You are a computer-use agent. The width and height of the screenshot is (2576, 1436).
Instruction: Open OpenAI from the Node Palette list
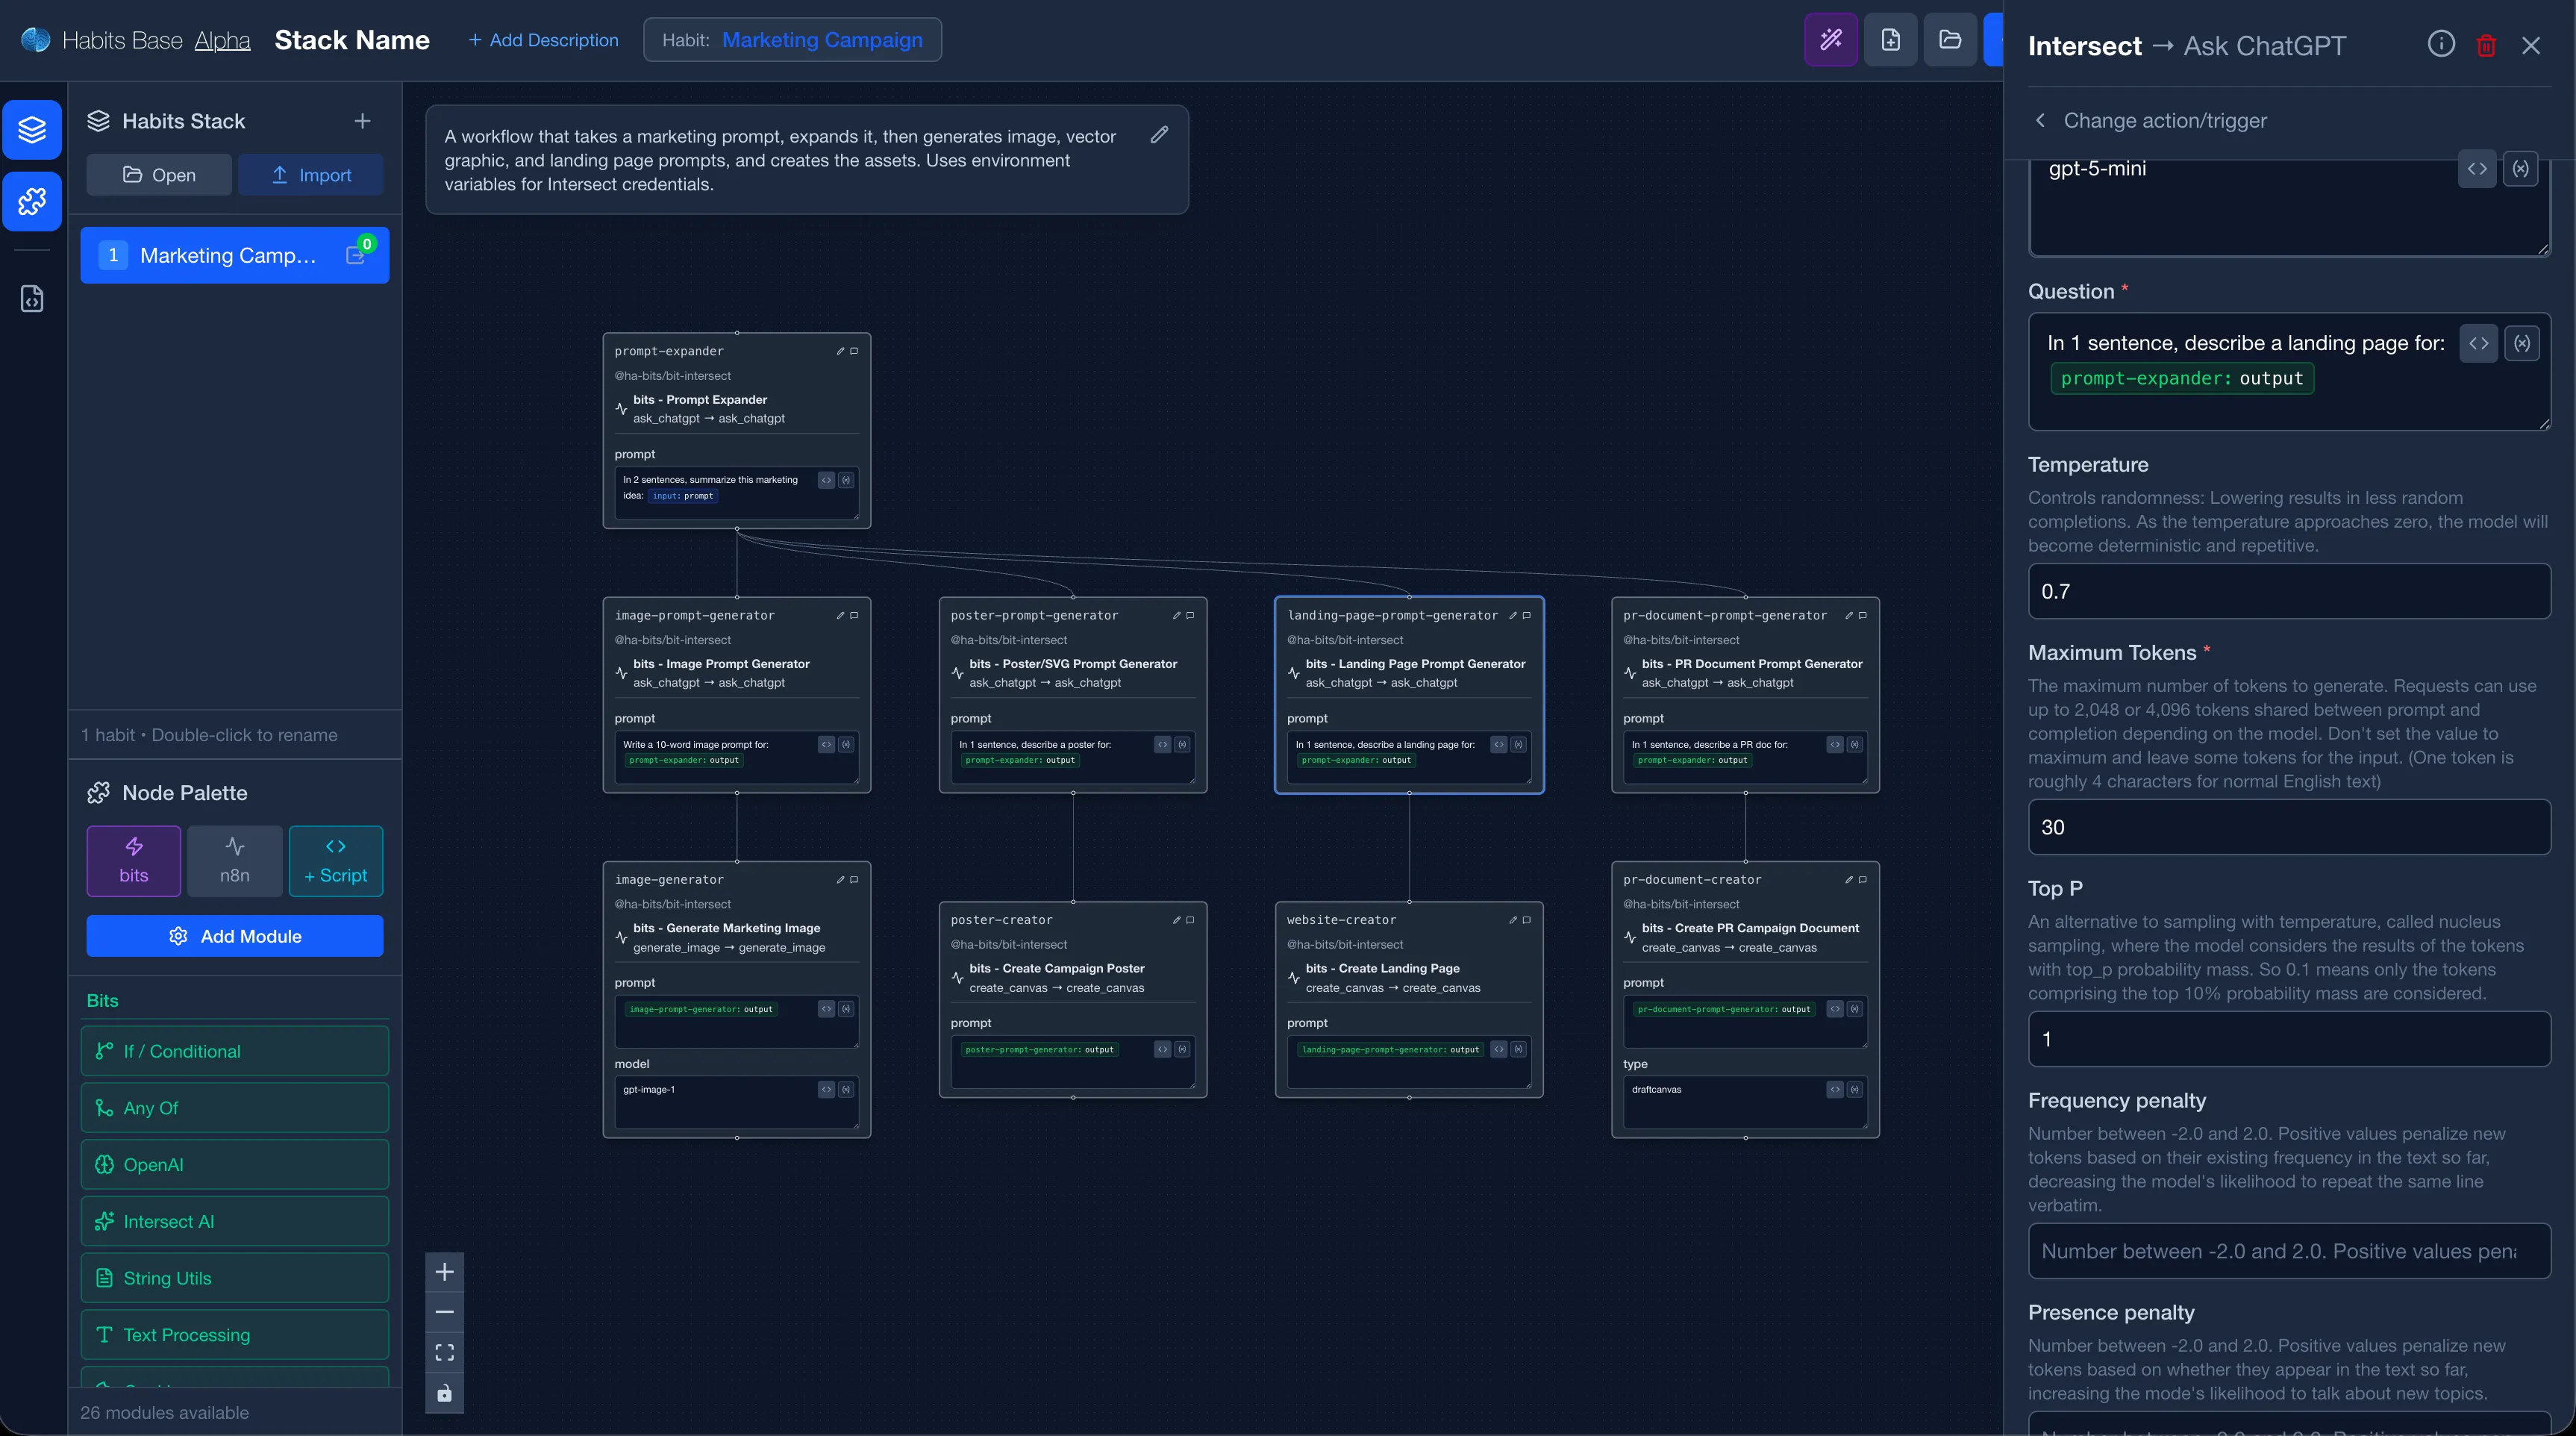coord(234,1164)
